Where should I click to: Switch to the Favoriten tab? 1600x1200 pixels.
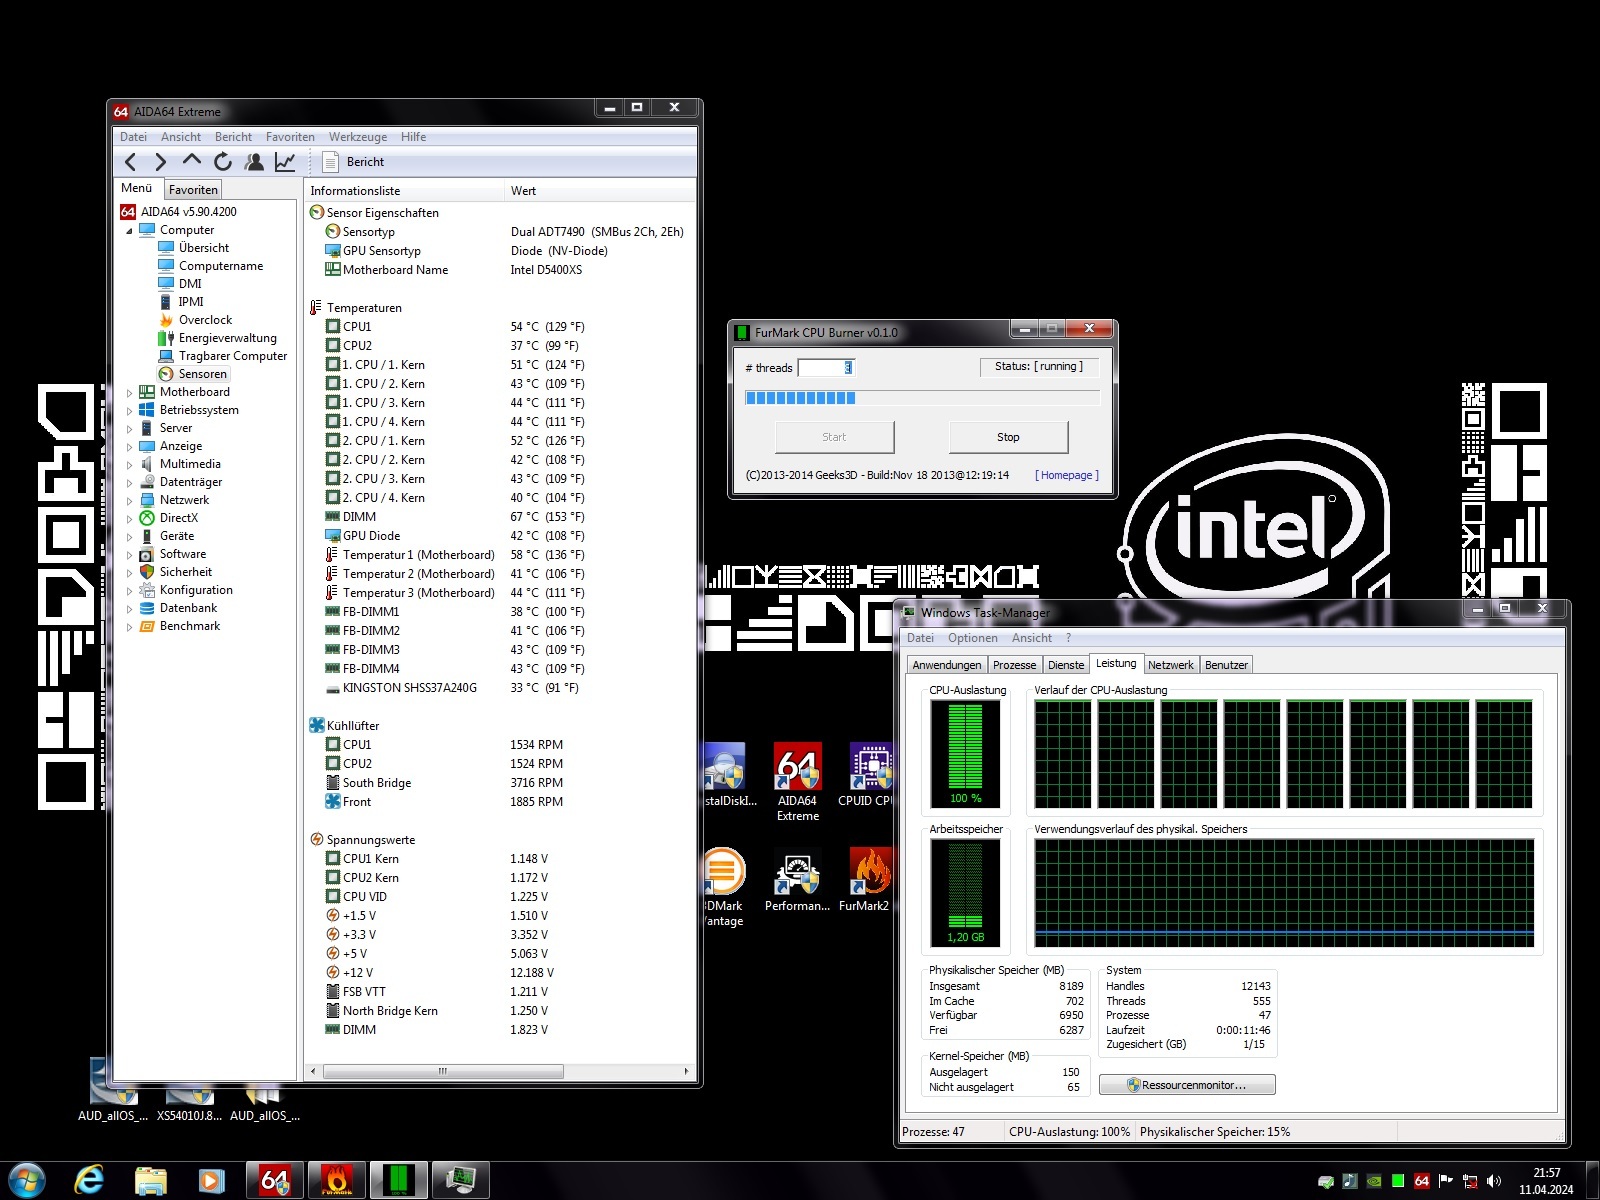point(193,190)
